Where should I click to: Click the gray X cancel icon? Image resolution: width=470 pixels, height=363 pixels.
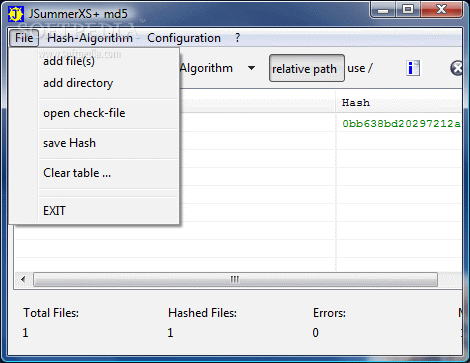click(x=456, y=68)
